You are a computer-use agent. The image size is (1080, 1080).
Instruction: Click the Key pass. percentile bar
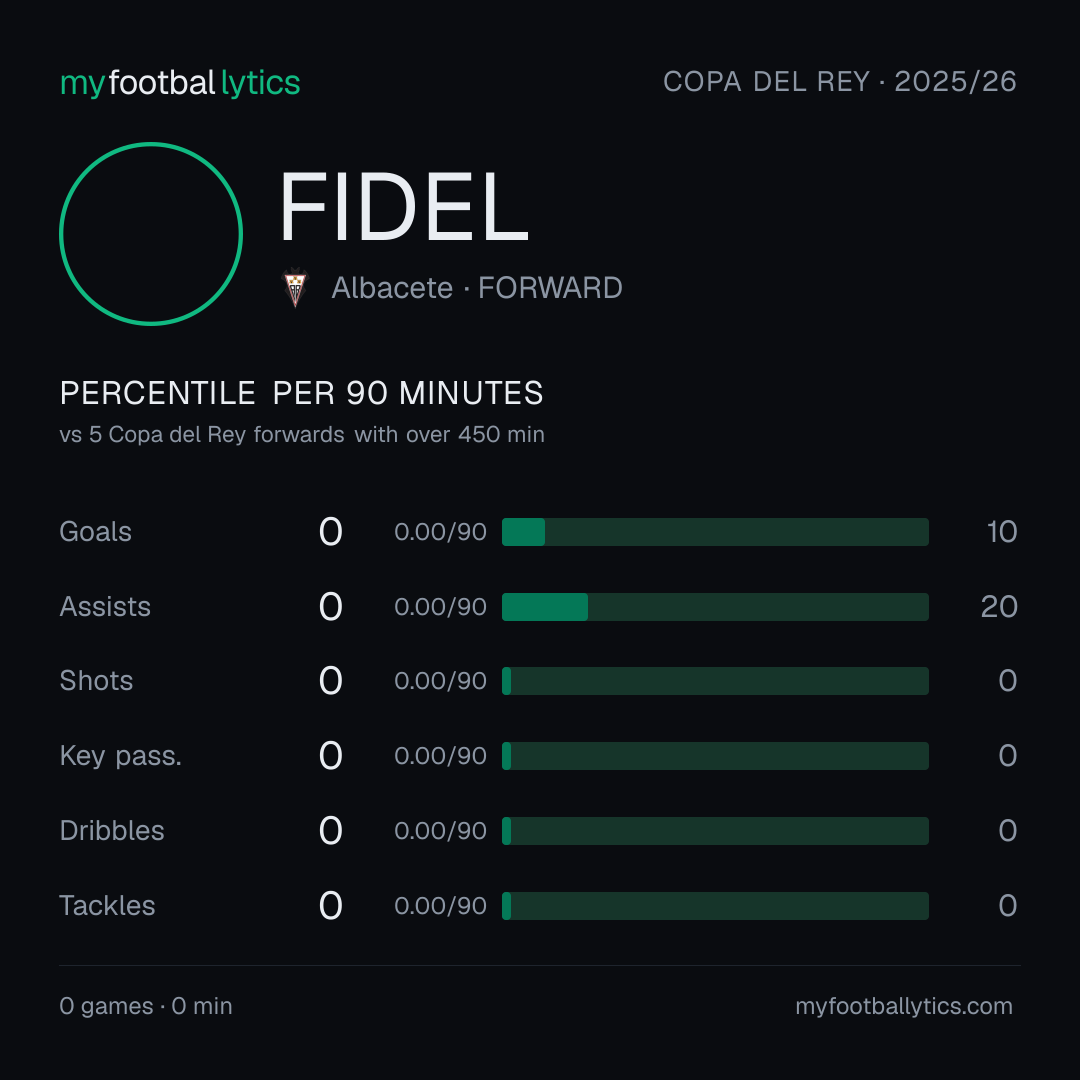click(715, 756)
